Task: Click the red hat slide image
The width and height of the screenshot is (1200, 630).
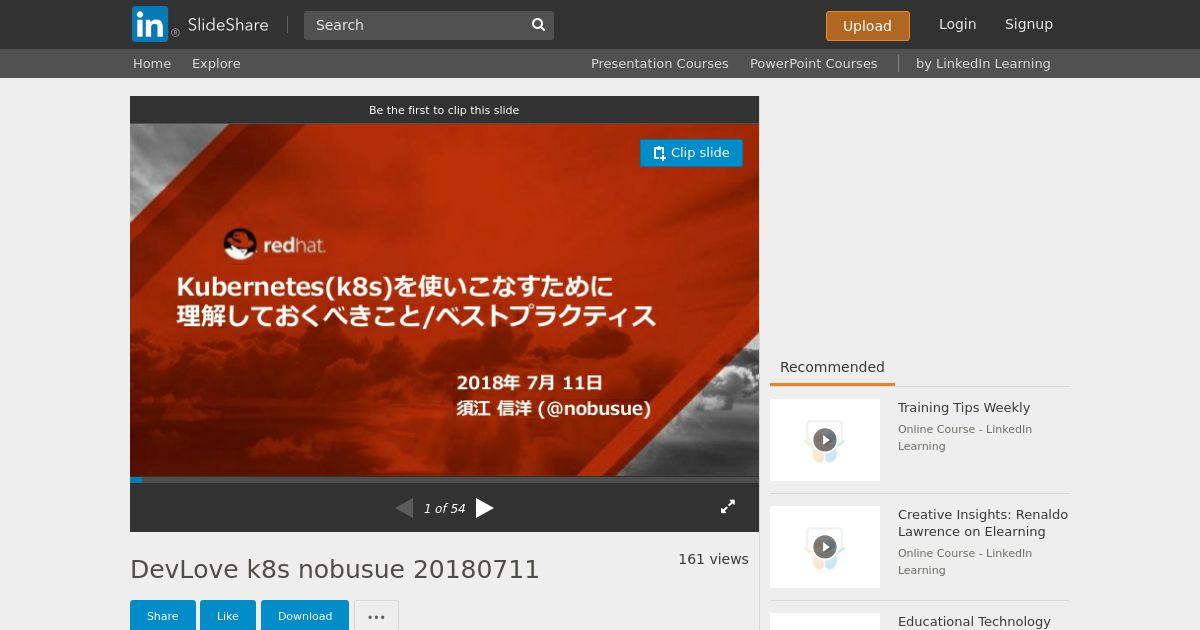Action: [x=444, y=300]
